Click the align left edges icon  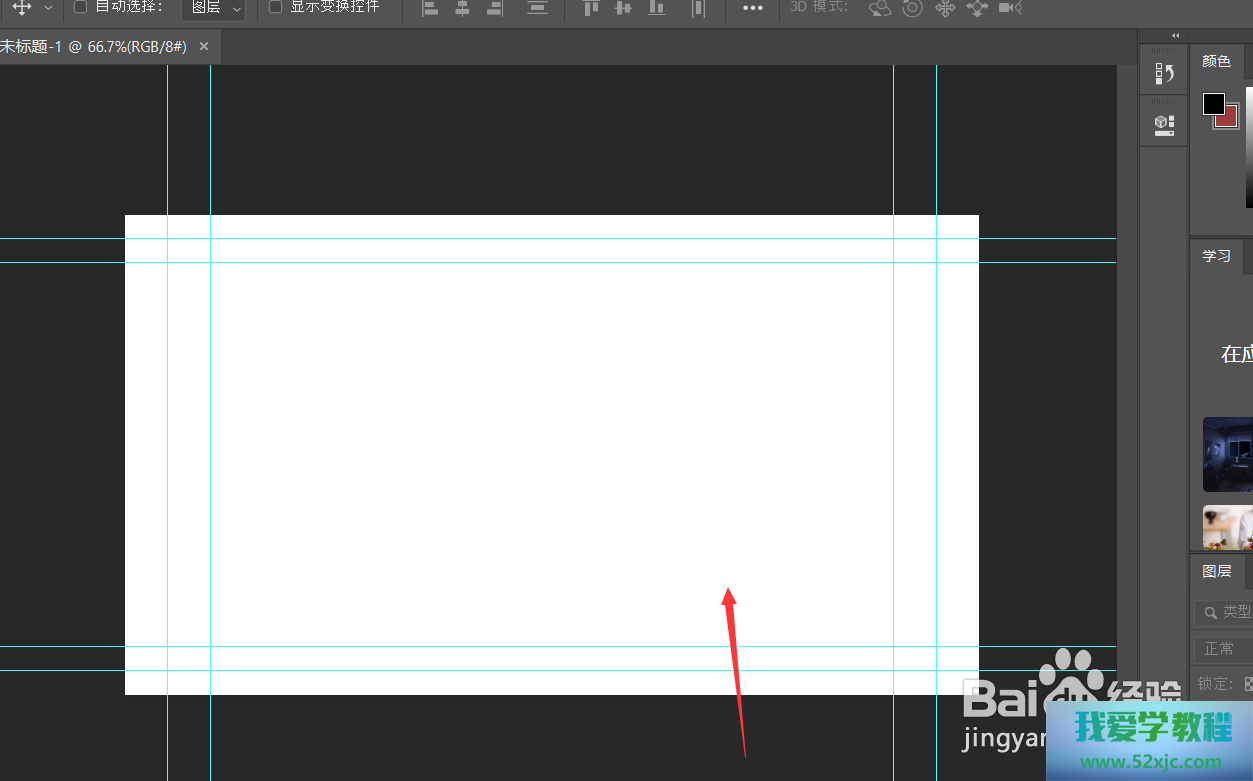tap(430, 8)
